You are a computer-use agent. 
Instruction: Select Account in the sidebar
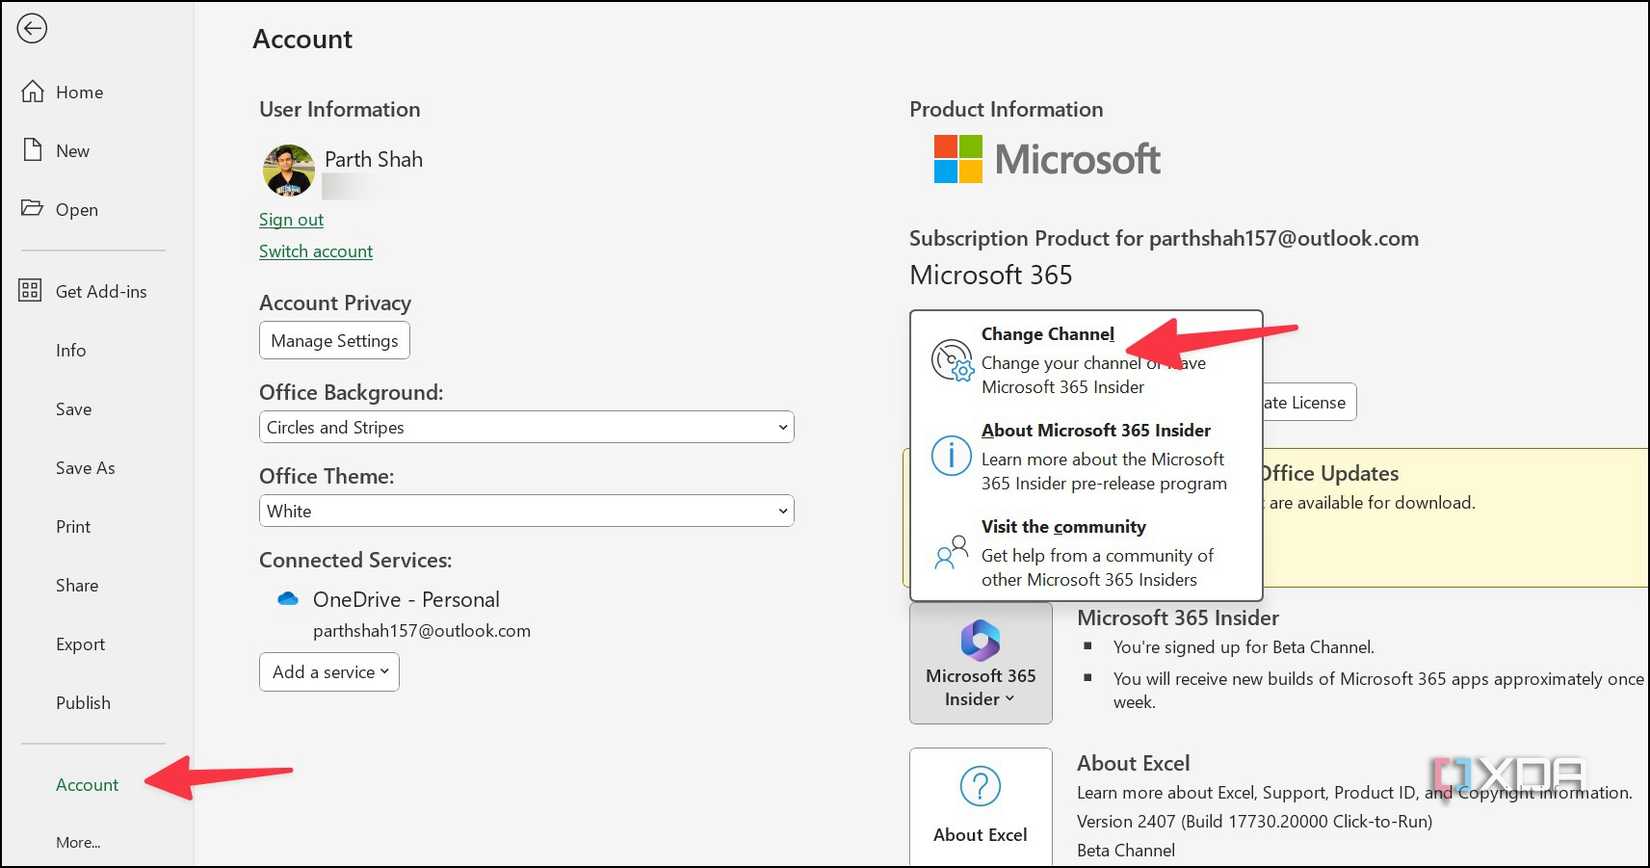(x=87, y=785)
